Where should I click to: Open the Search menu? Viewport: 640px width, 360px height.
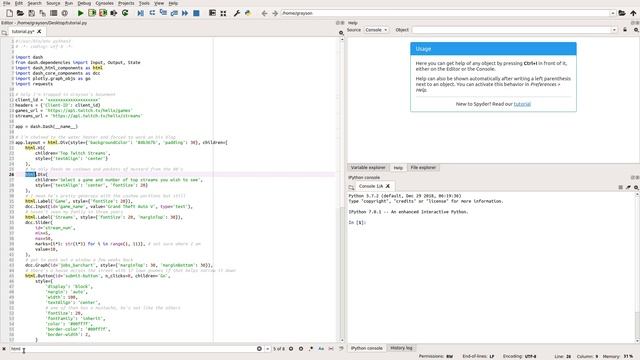34,3
